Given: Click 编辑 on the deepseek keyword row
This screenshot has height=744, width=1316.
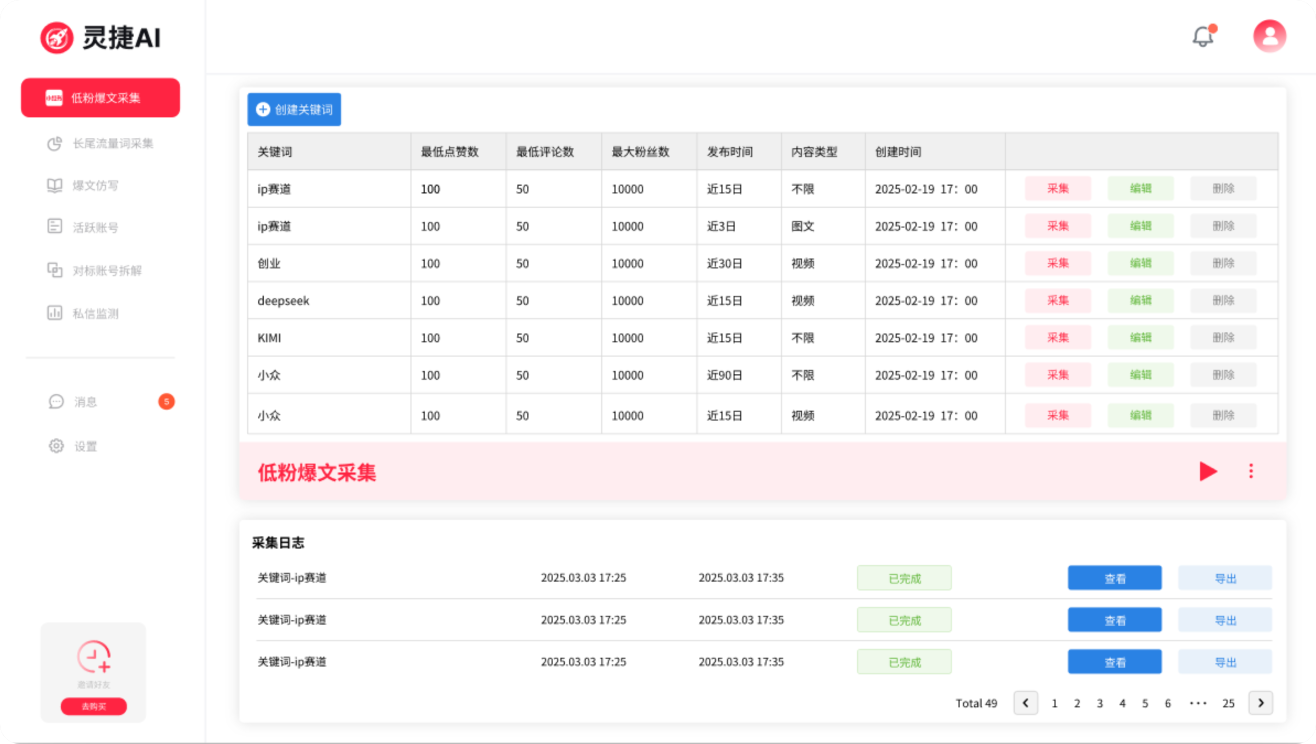Looking at the screenshot, I should (x=1140, y=300).
